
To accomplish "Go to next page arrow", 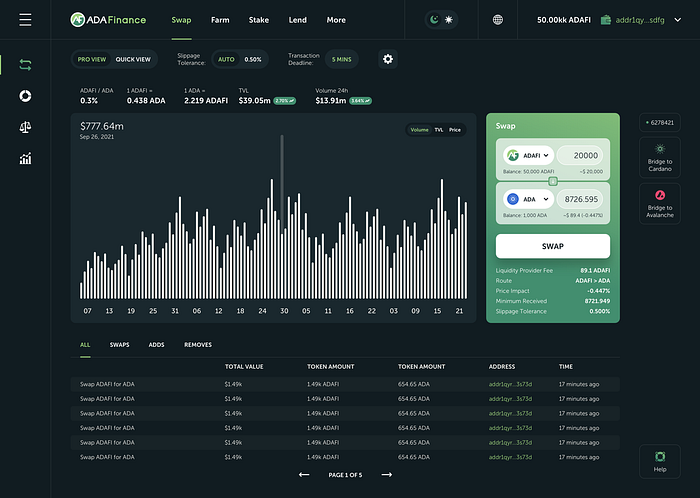I will pos(387,475).
